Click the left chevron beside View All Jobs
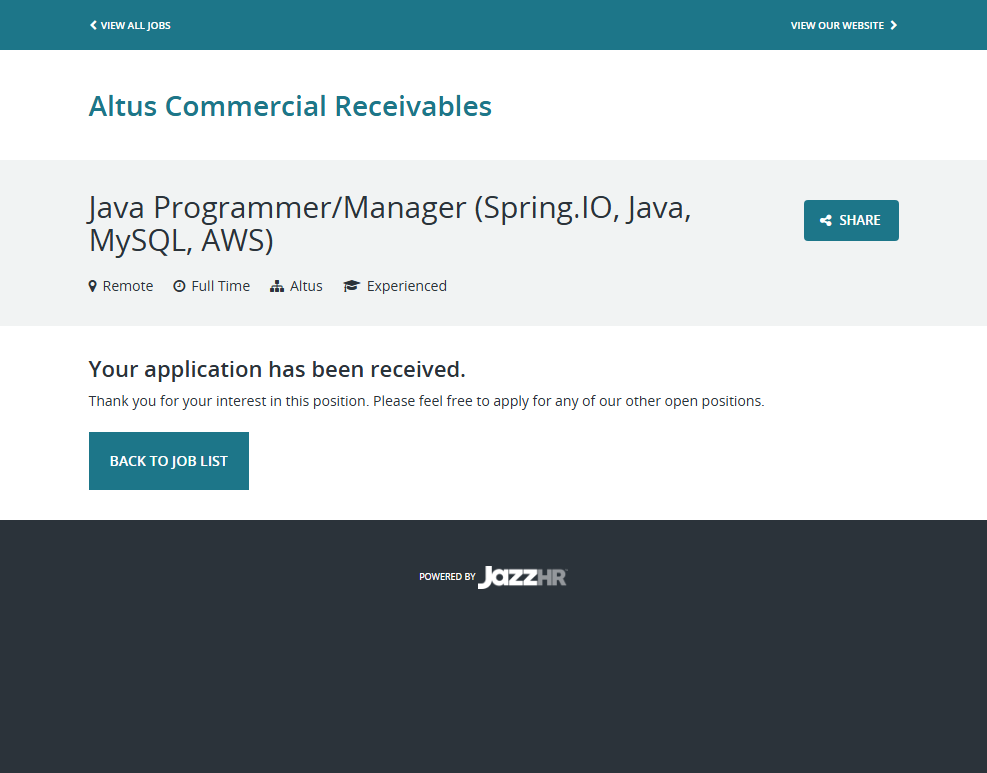 [x=93, y=25]
